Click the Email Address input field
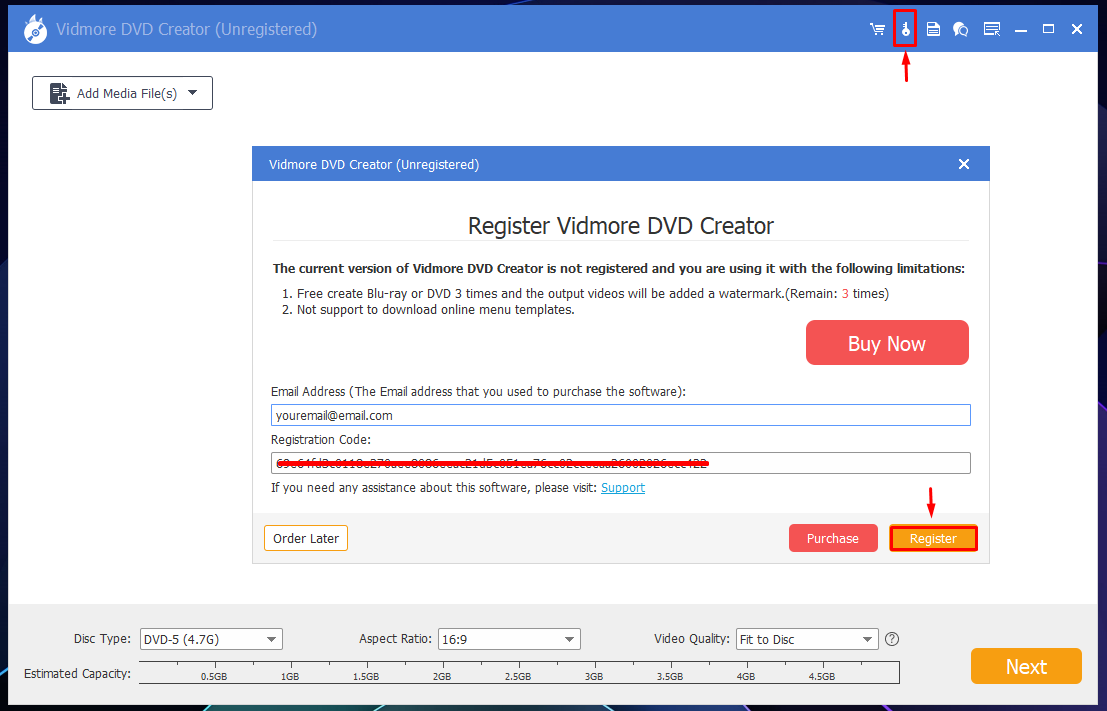Screen dimensions: 1107x711 (x=621, y=415)
